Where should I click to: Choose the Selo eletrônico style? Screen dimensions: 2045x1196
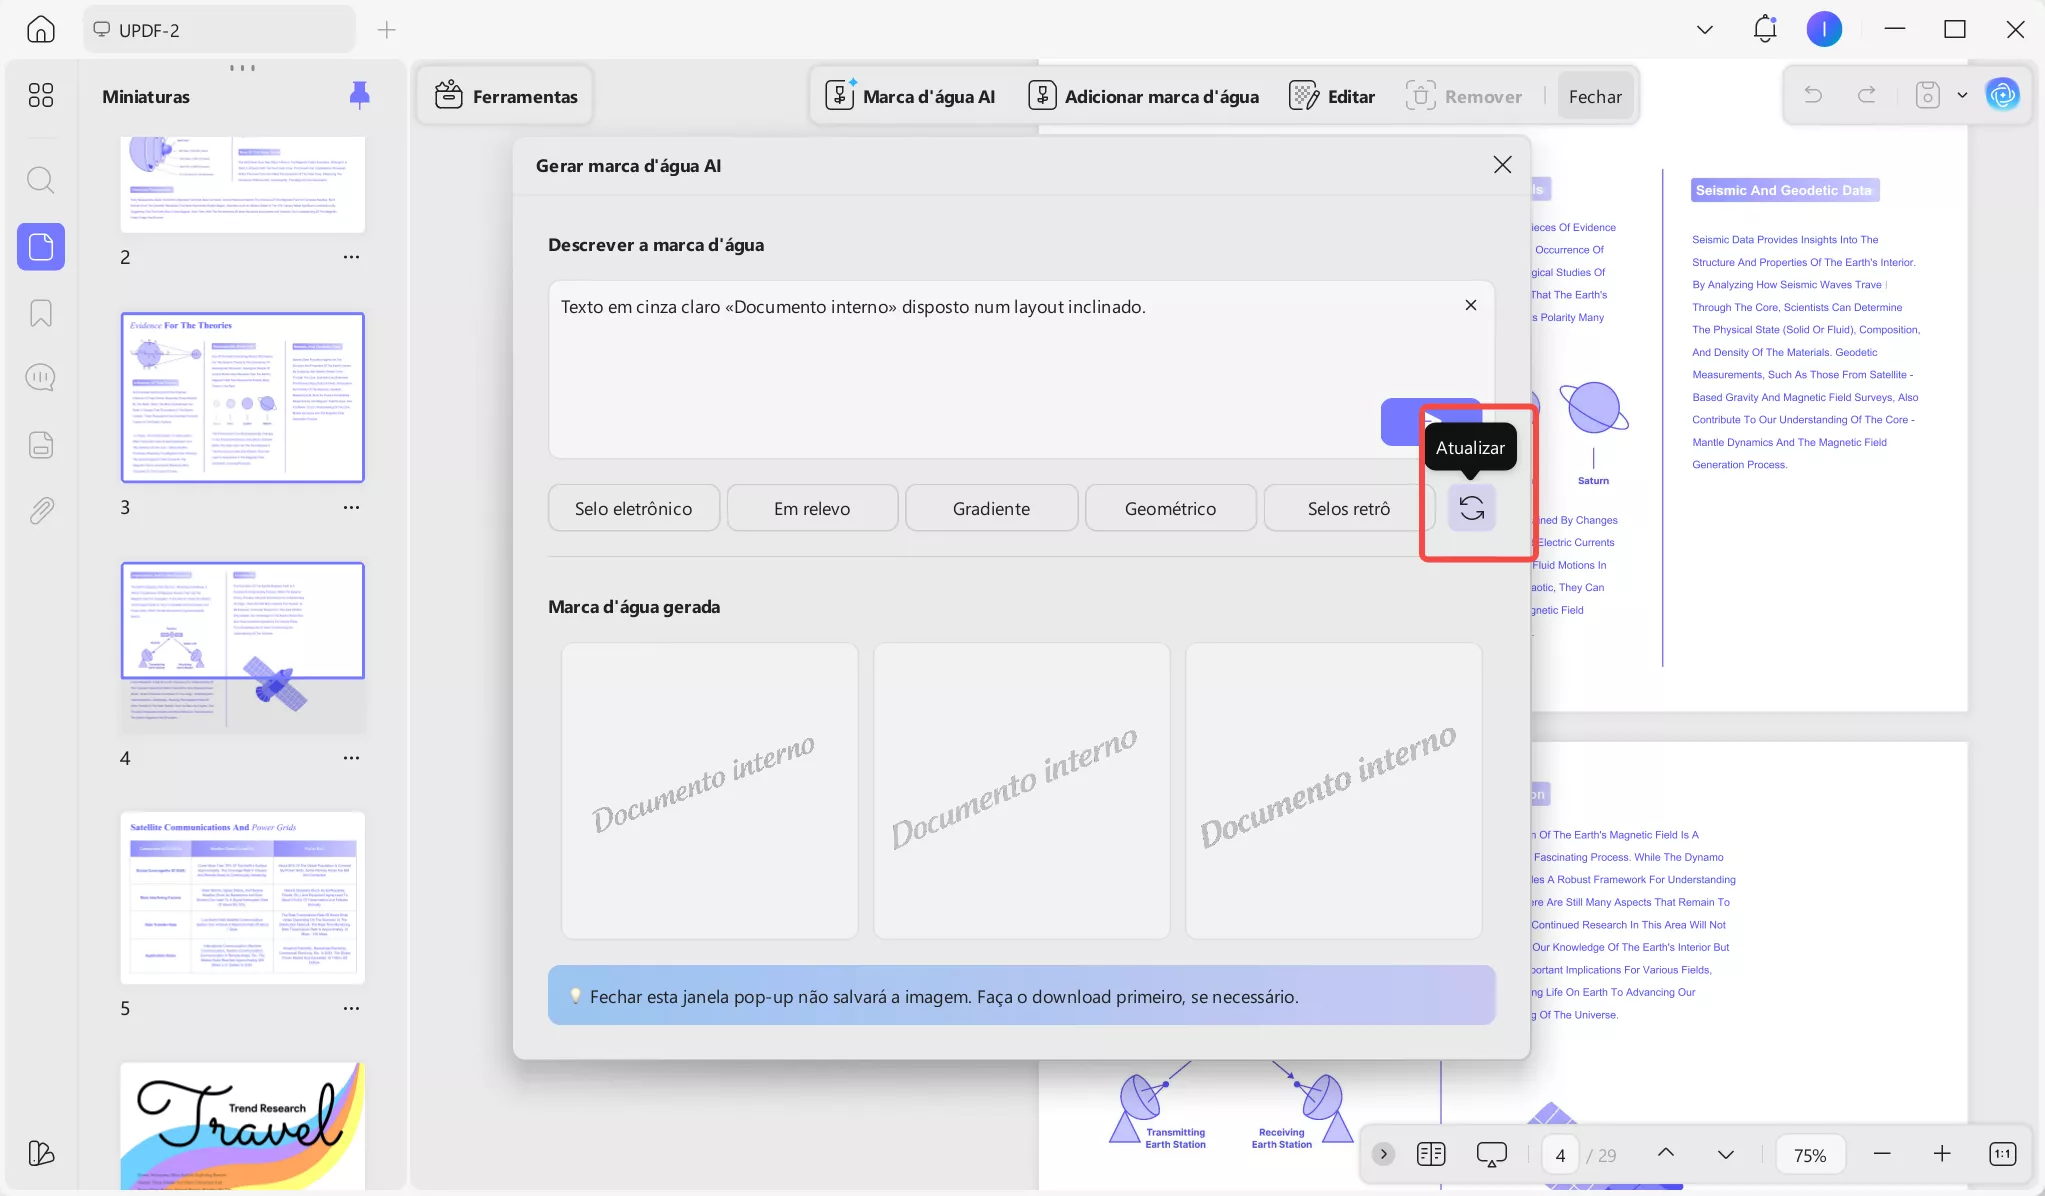[633, 508]
